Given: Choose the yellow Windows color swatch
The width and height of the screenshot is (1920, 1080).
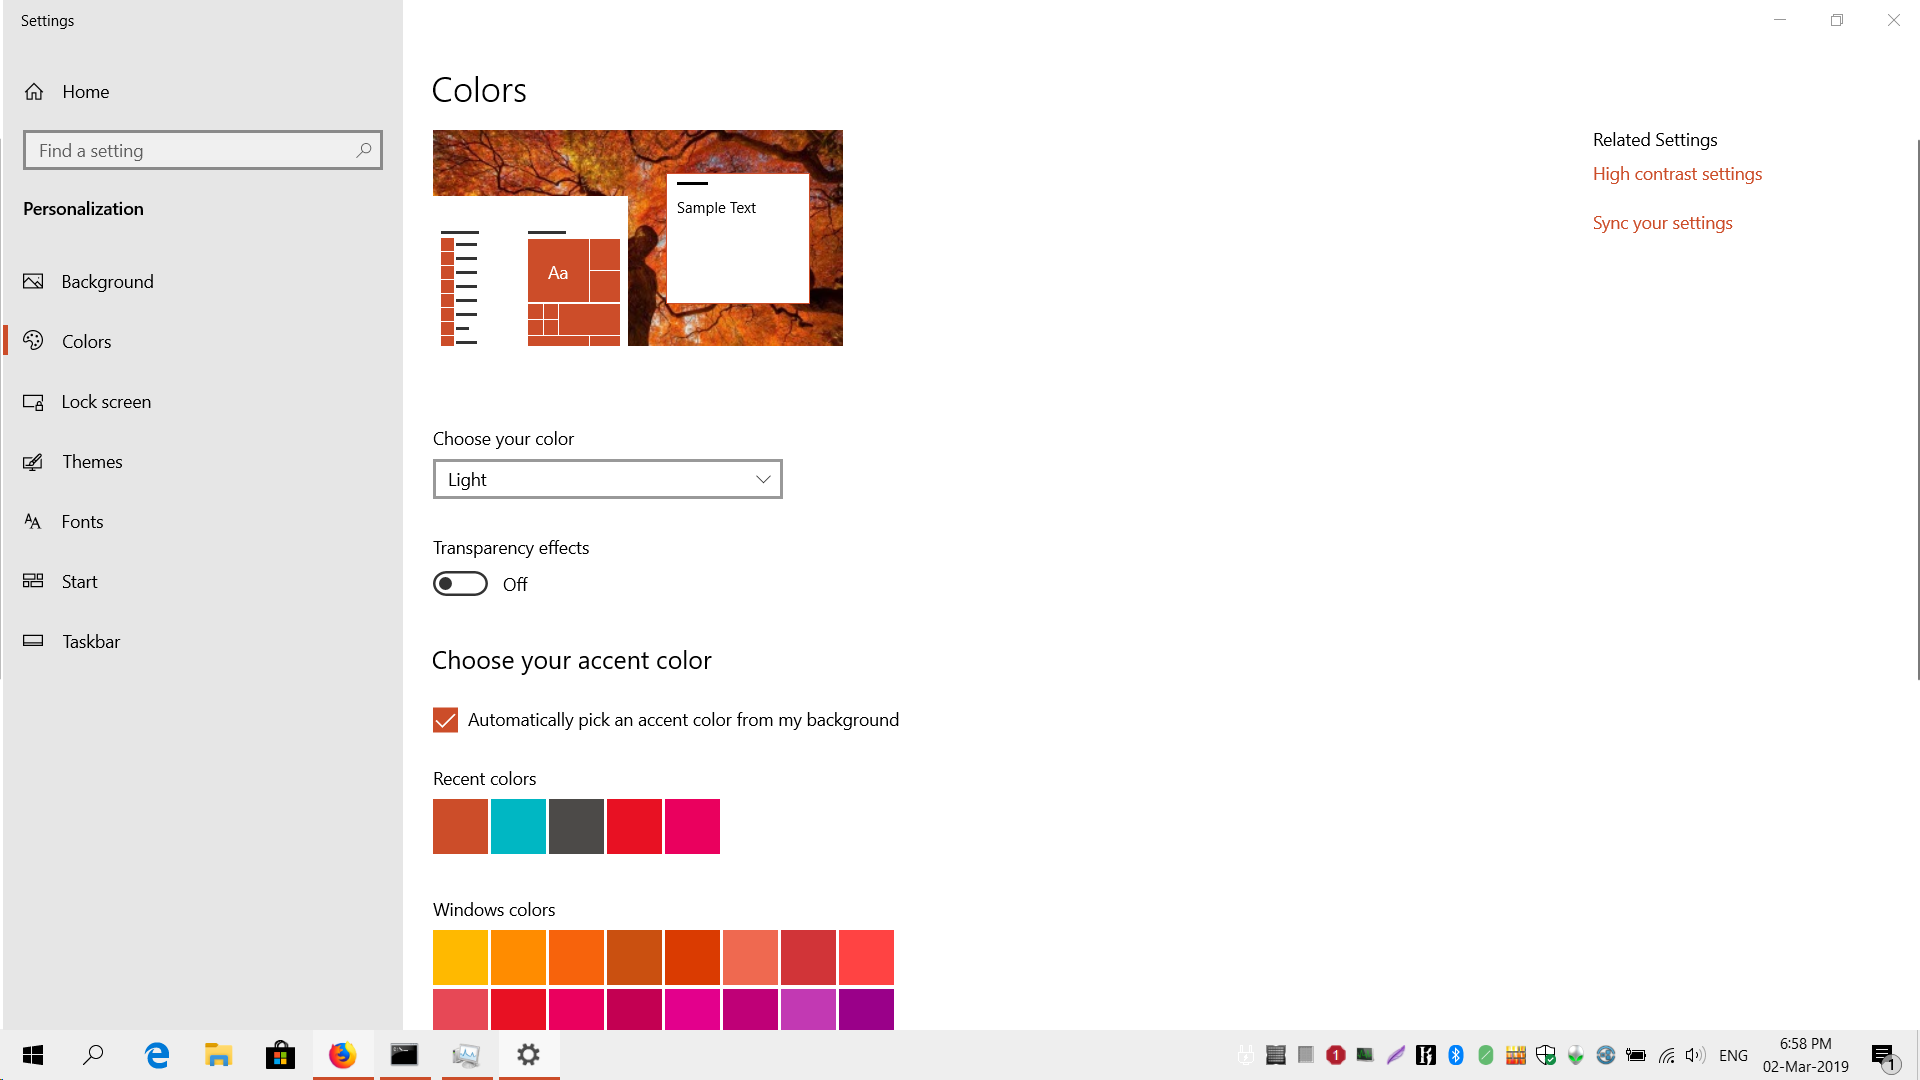Looking at the screenshot, I should pos(460,957).
